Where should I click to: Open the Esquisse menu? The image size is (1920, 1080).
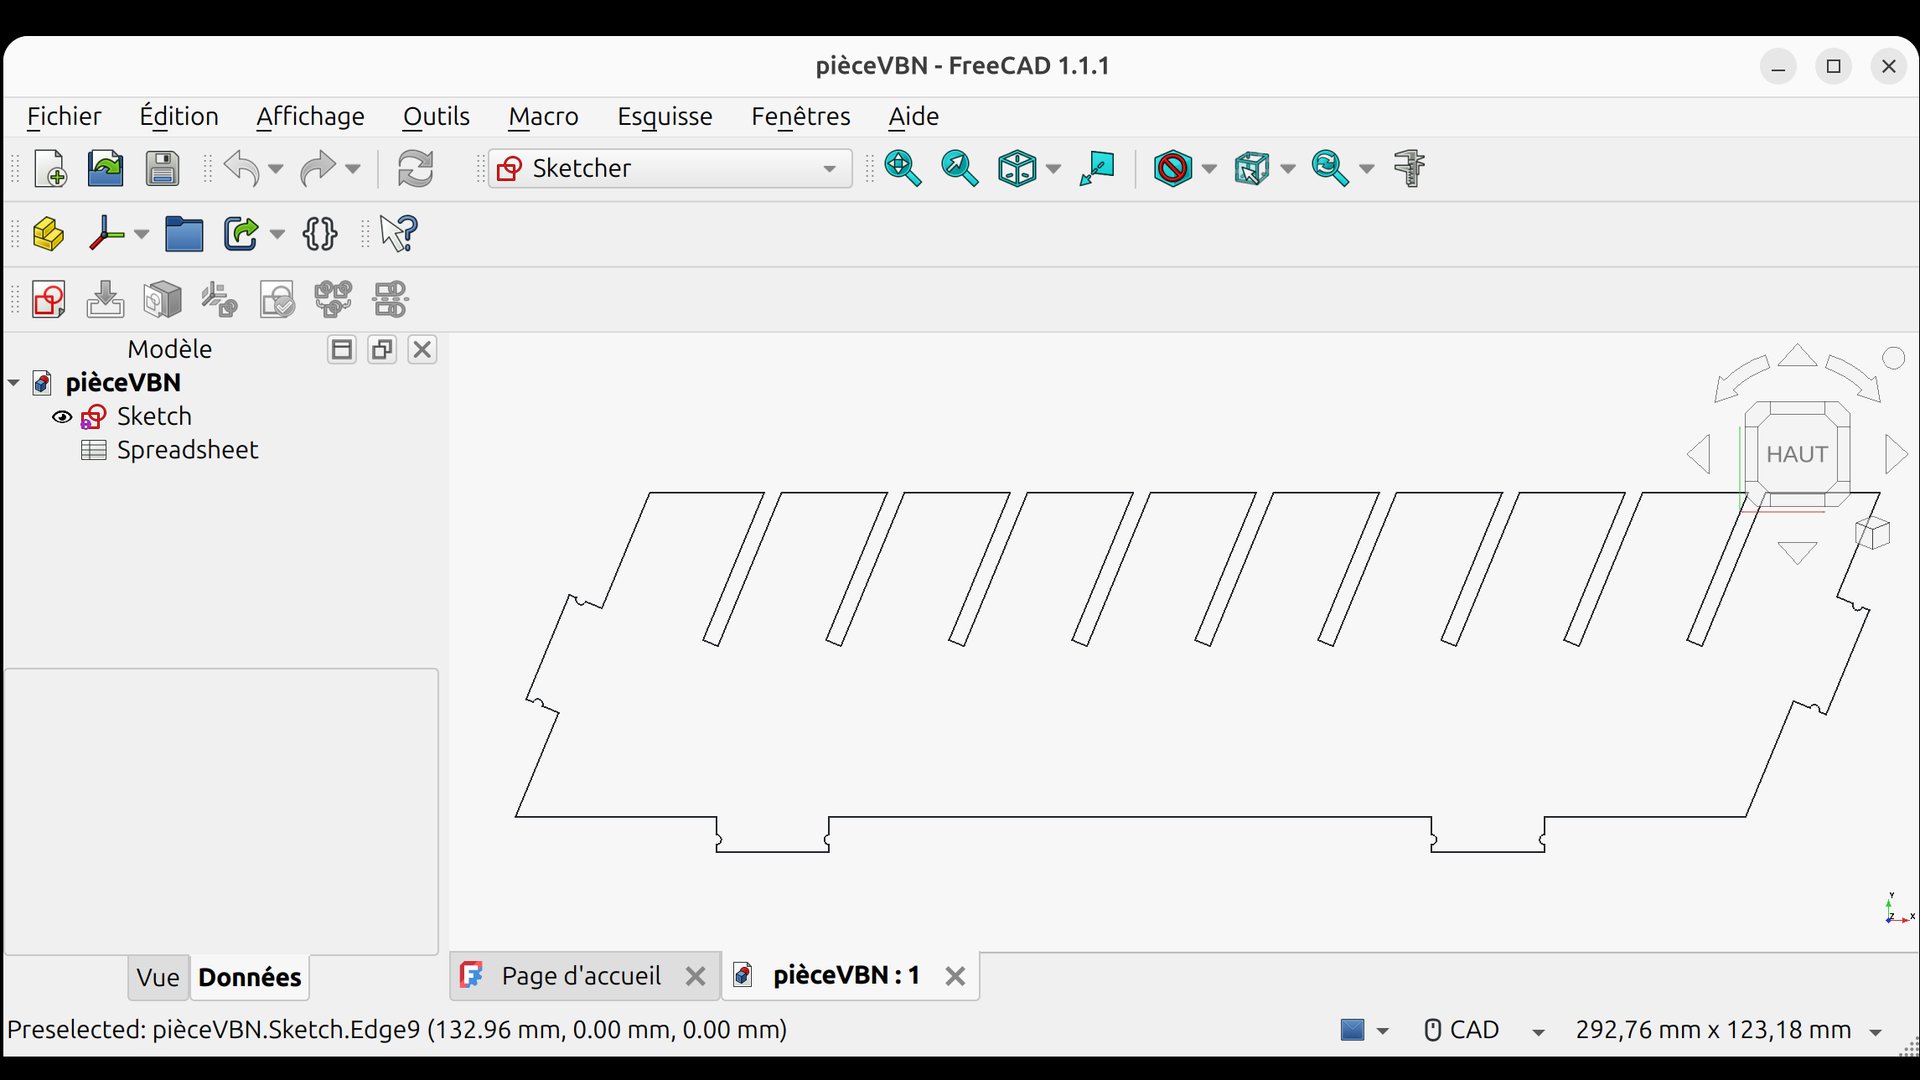click(x=665, y=116)
